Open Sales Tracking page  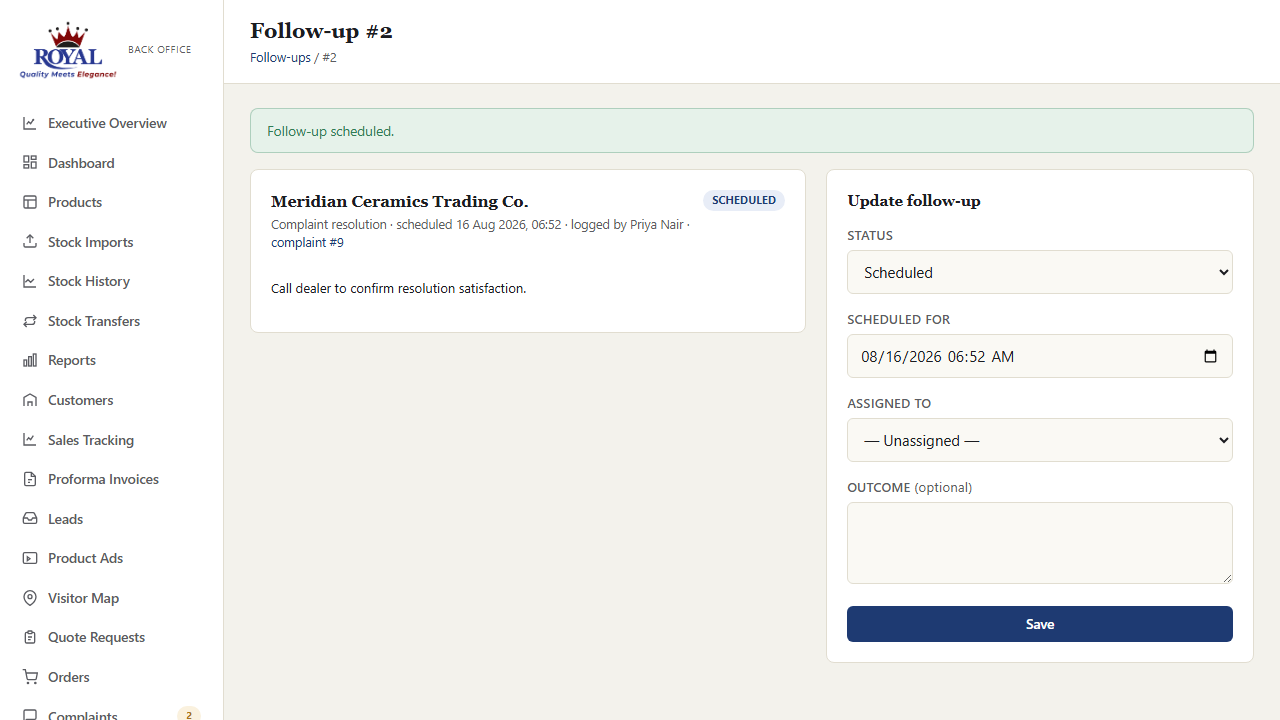(x=111, y=440)
